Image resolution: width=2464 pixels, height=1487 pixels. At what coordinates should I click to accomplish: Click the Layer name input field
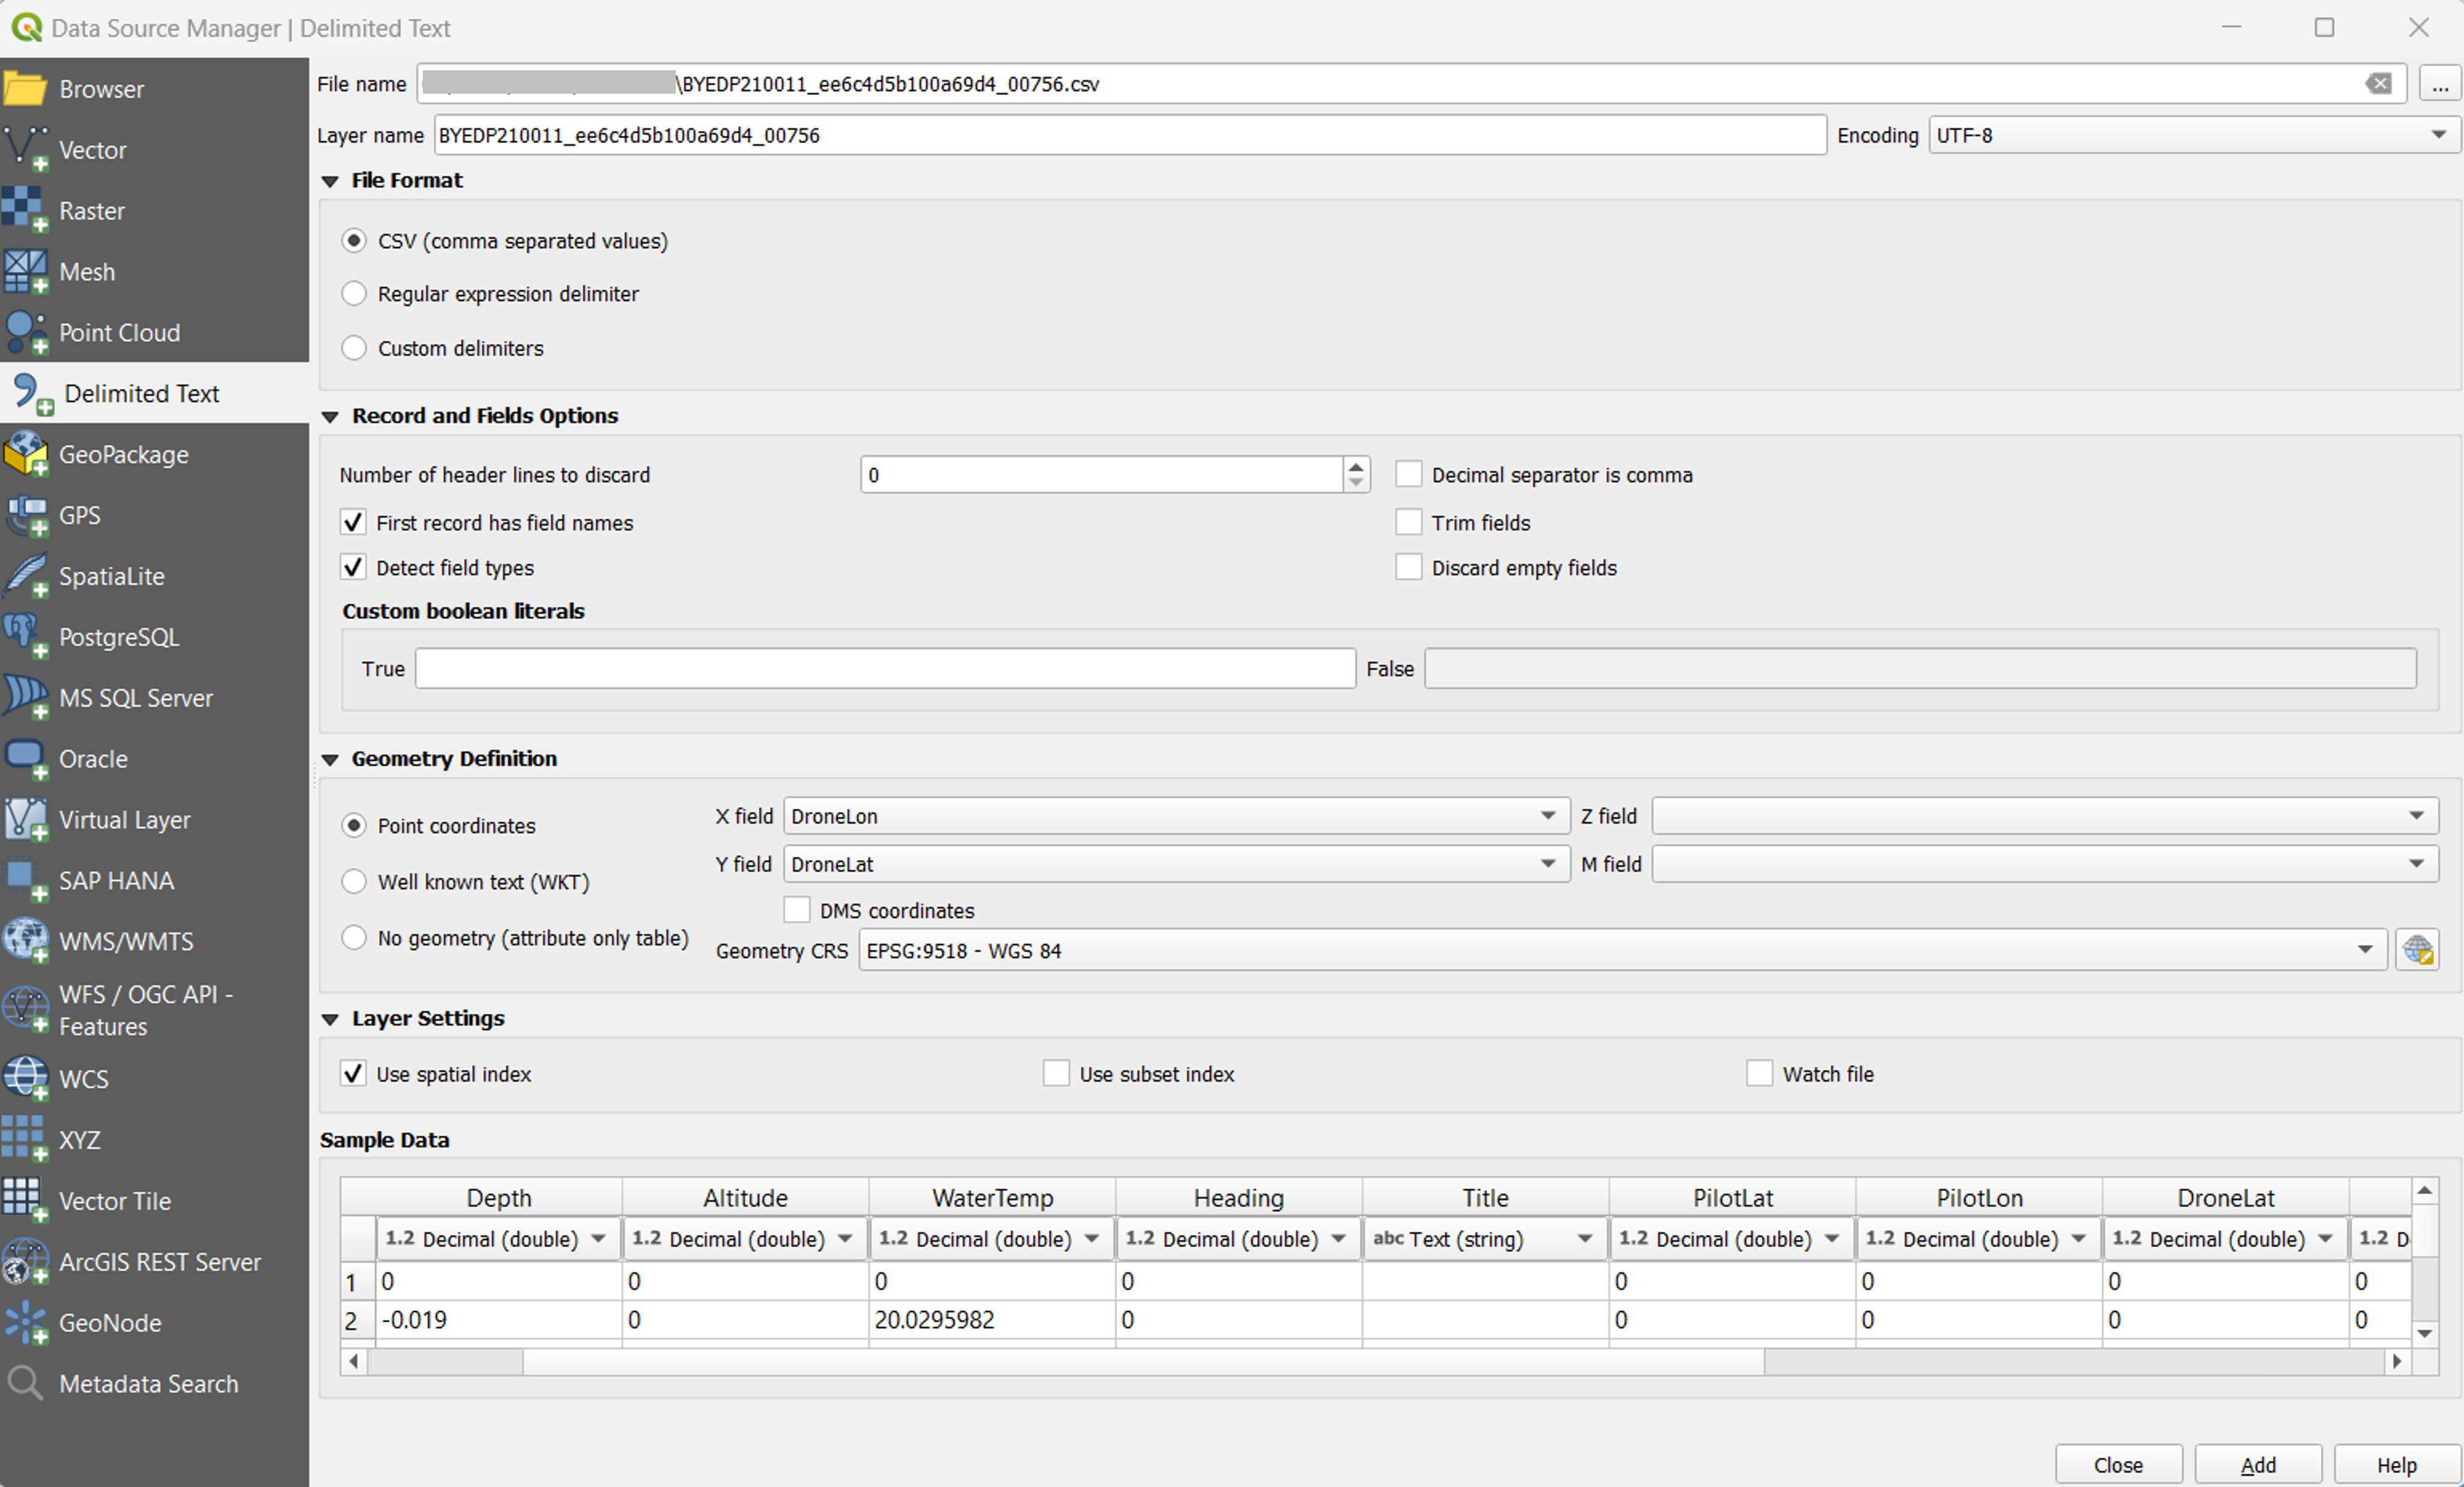pyautogui.click(x=1130, y=135)
